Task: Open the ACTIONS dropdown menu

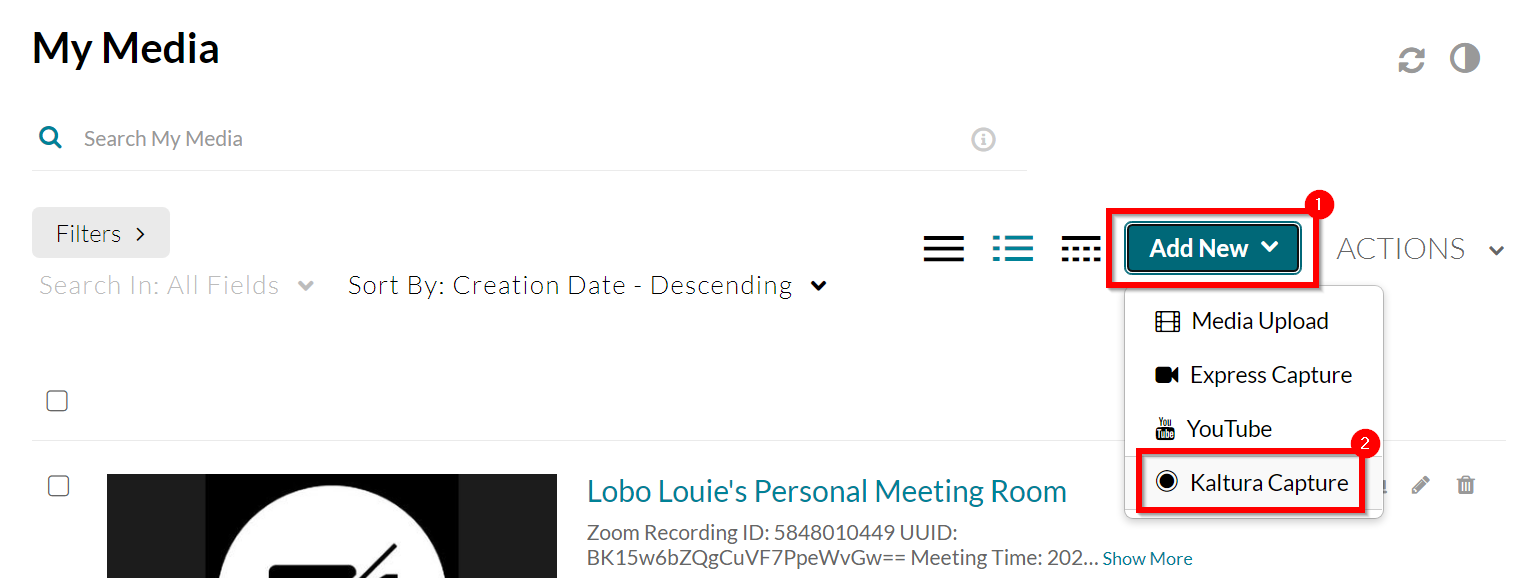Action: tap(1420, 249)
